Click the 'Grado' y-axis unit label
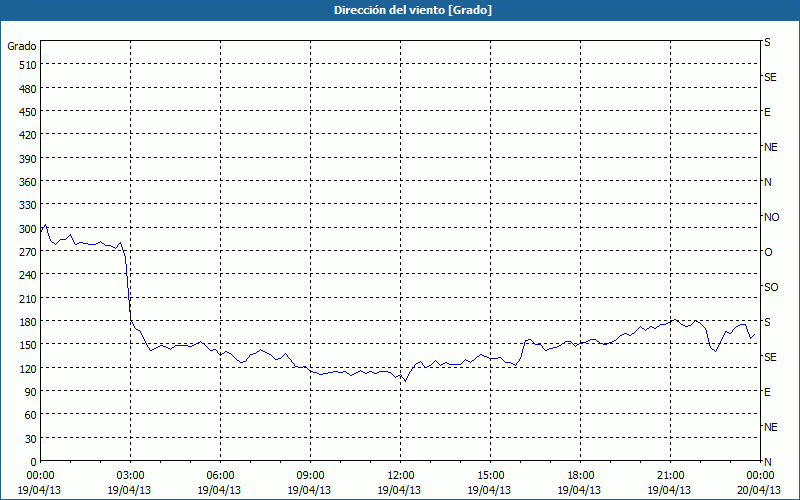The image size is (800, 500). point(22,46)
